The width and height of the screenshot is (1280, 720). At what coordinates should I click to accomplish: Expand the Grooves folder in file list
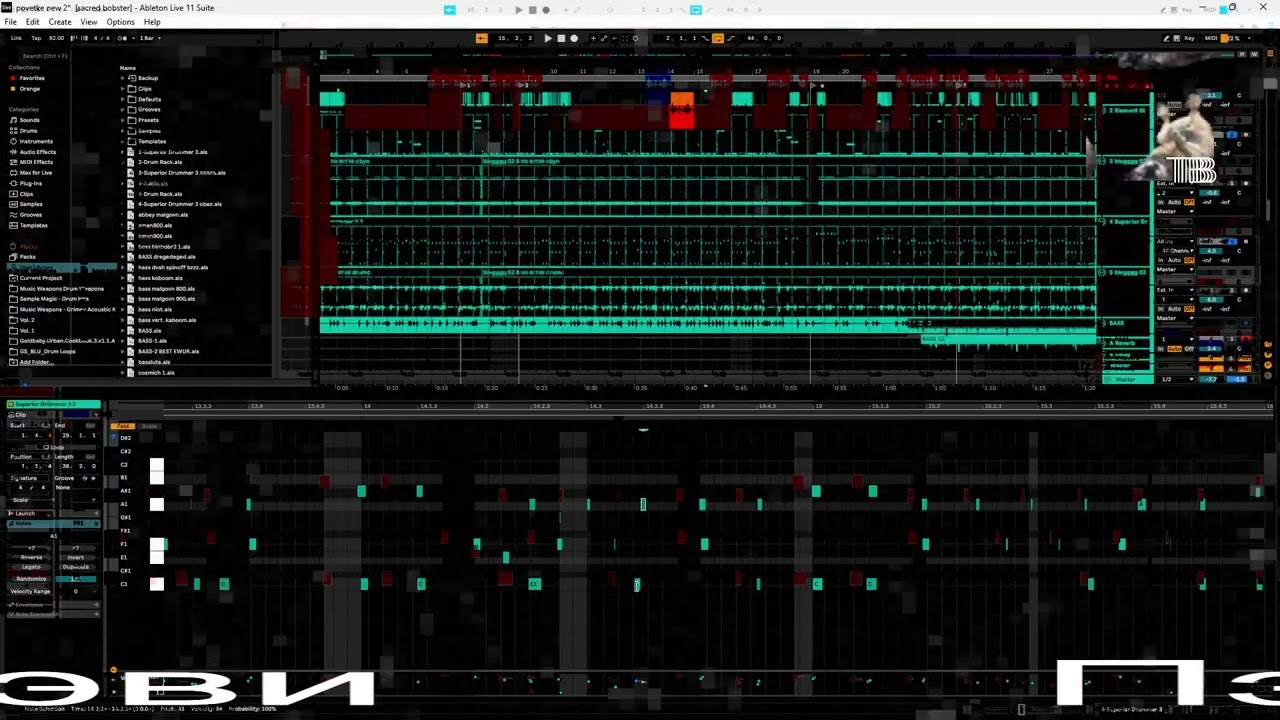coord(124,110)
